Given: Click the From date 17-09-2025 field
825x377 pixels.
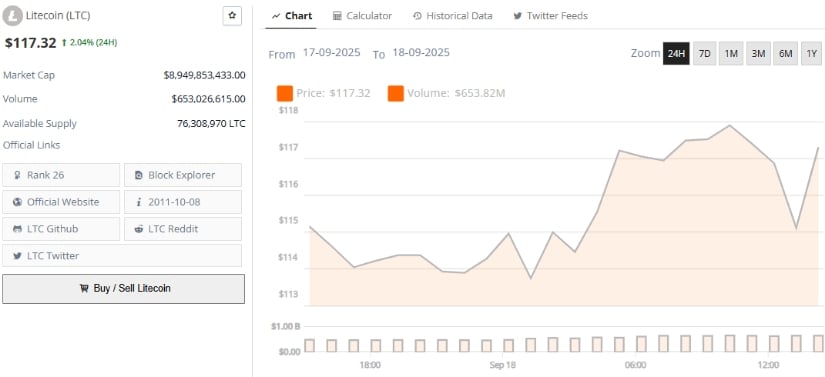Looking at the screenshot, I should pos(331,53).
